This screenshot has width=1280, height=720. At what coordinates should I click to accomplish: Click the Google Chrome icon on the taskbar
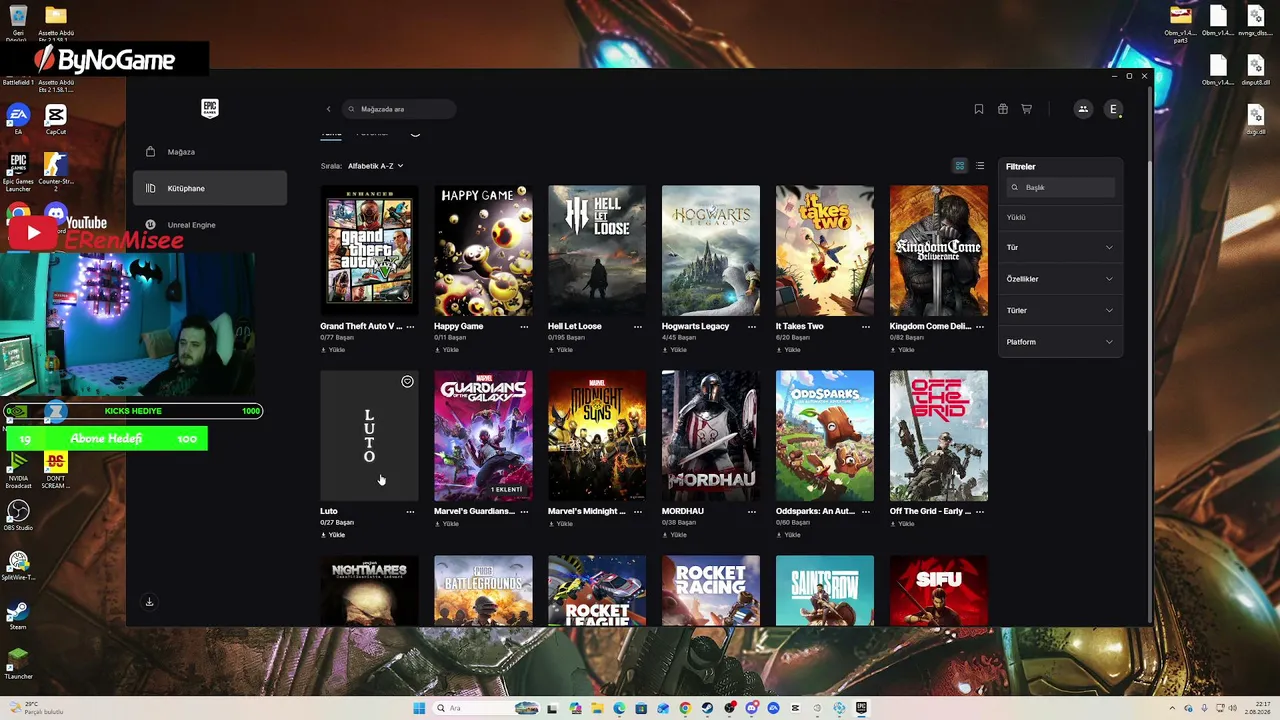click(685, 708)
